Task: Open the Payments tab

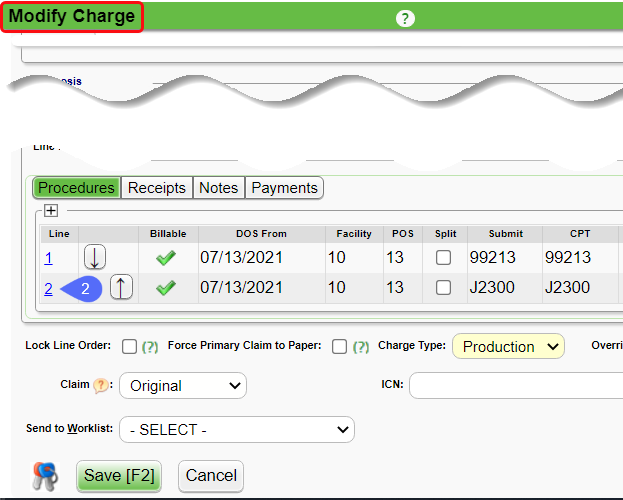Action: click(x=284, y=188)
